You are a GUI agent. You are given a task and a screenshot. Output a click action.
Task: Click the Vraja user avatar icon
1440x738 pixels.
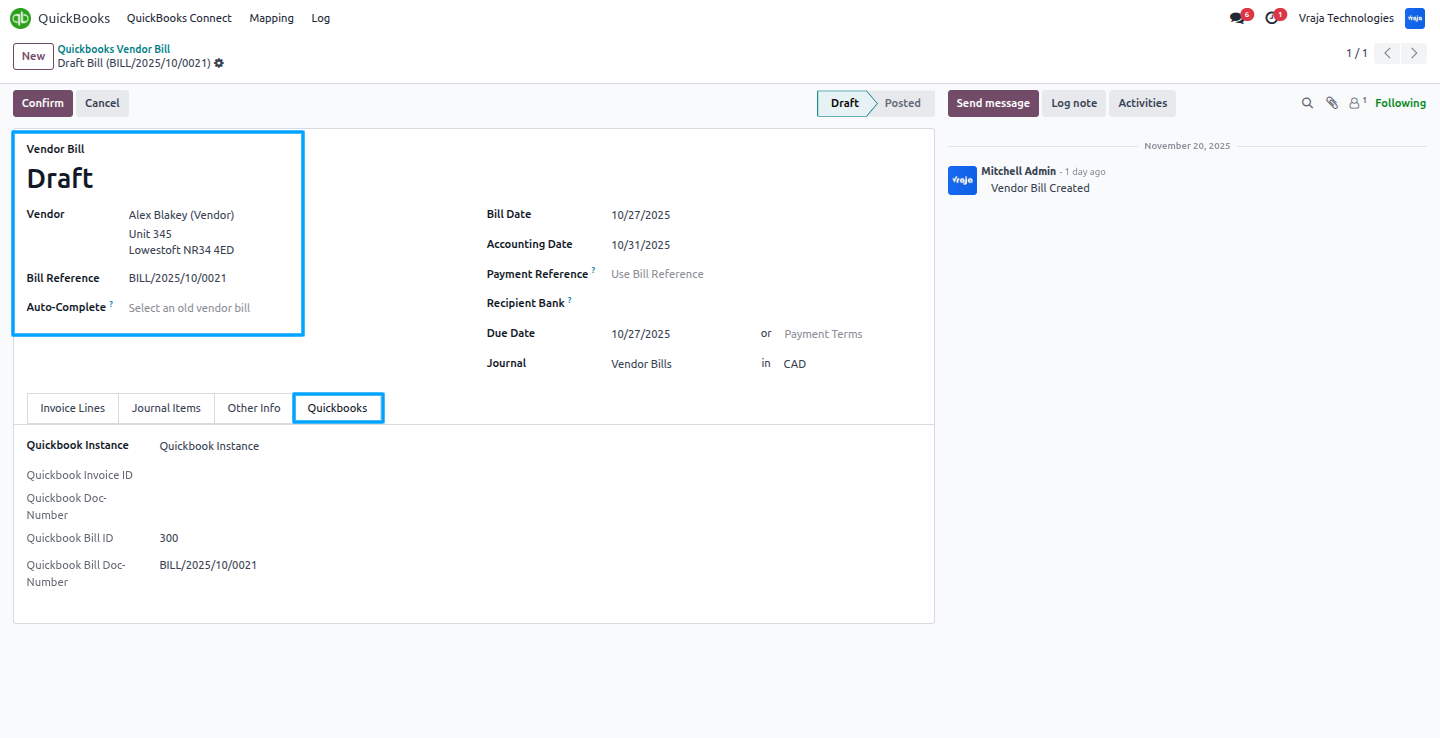point(1415,18)
